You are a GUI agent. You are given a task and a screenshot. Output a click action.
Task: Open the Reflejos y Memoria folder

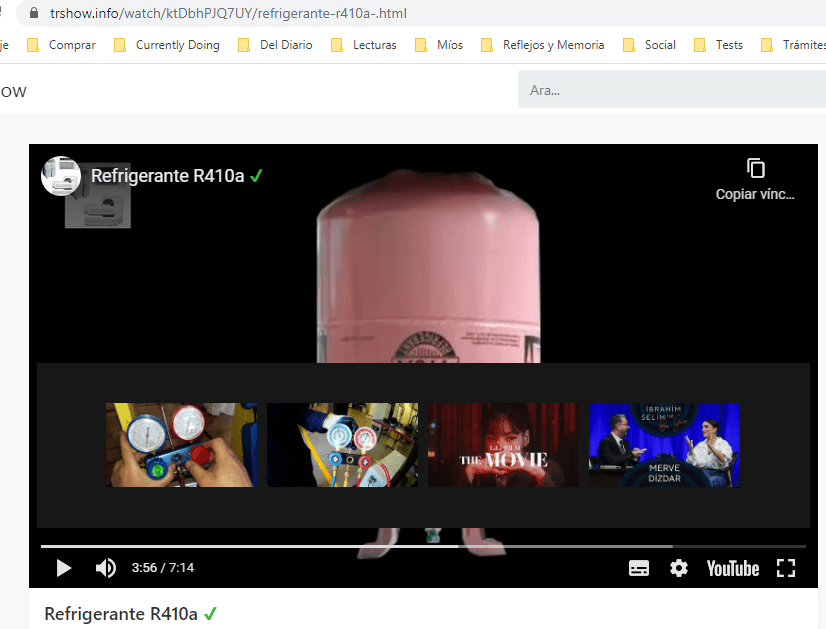tap(542, 45)
